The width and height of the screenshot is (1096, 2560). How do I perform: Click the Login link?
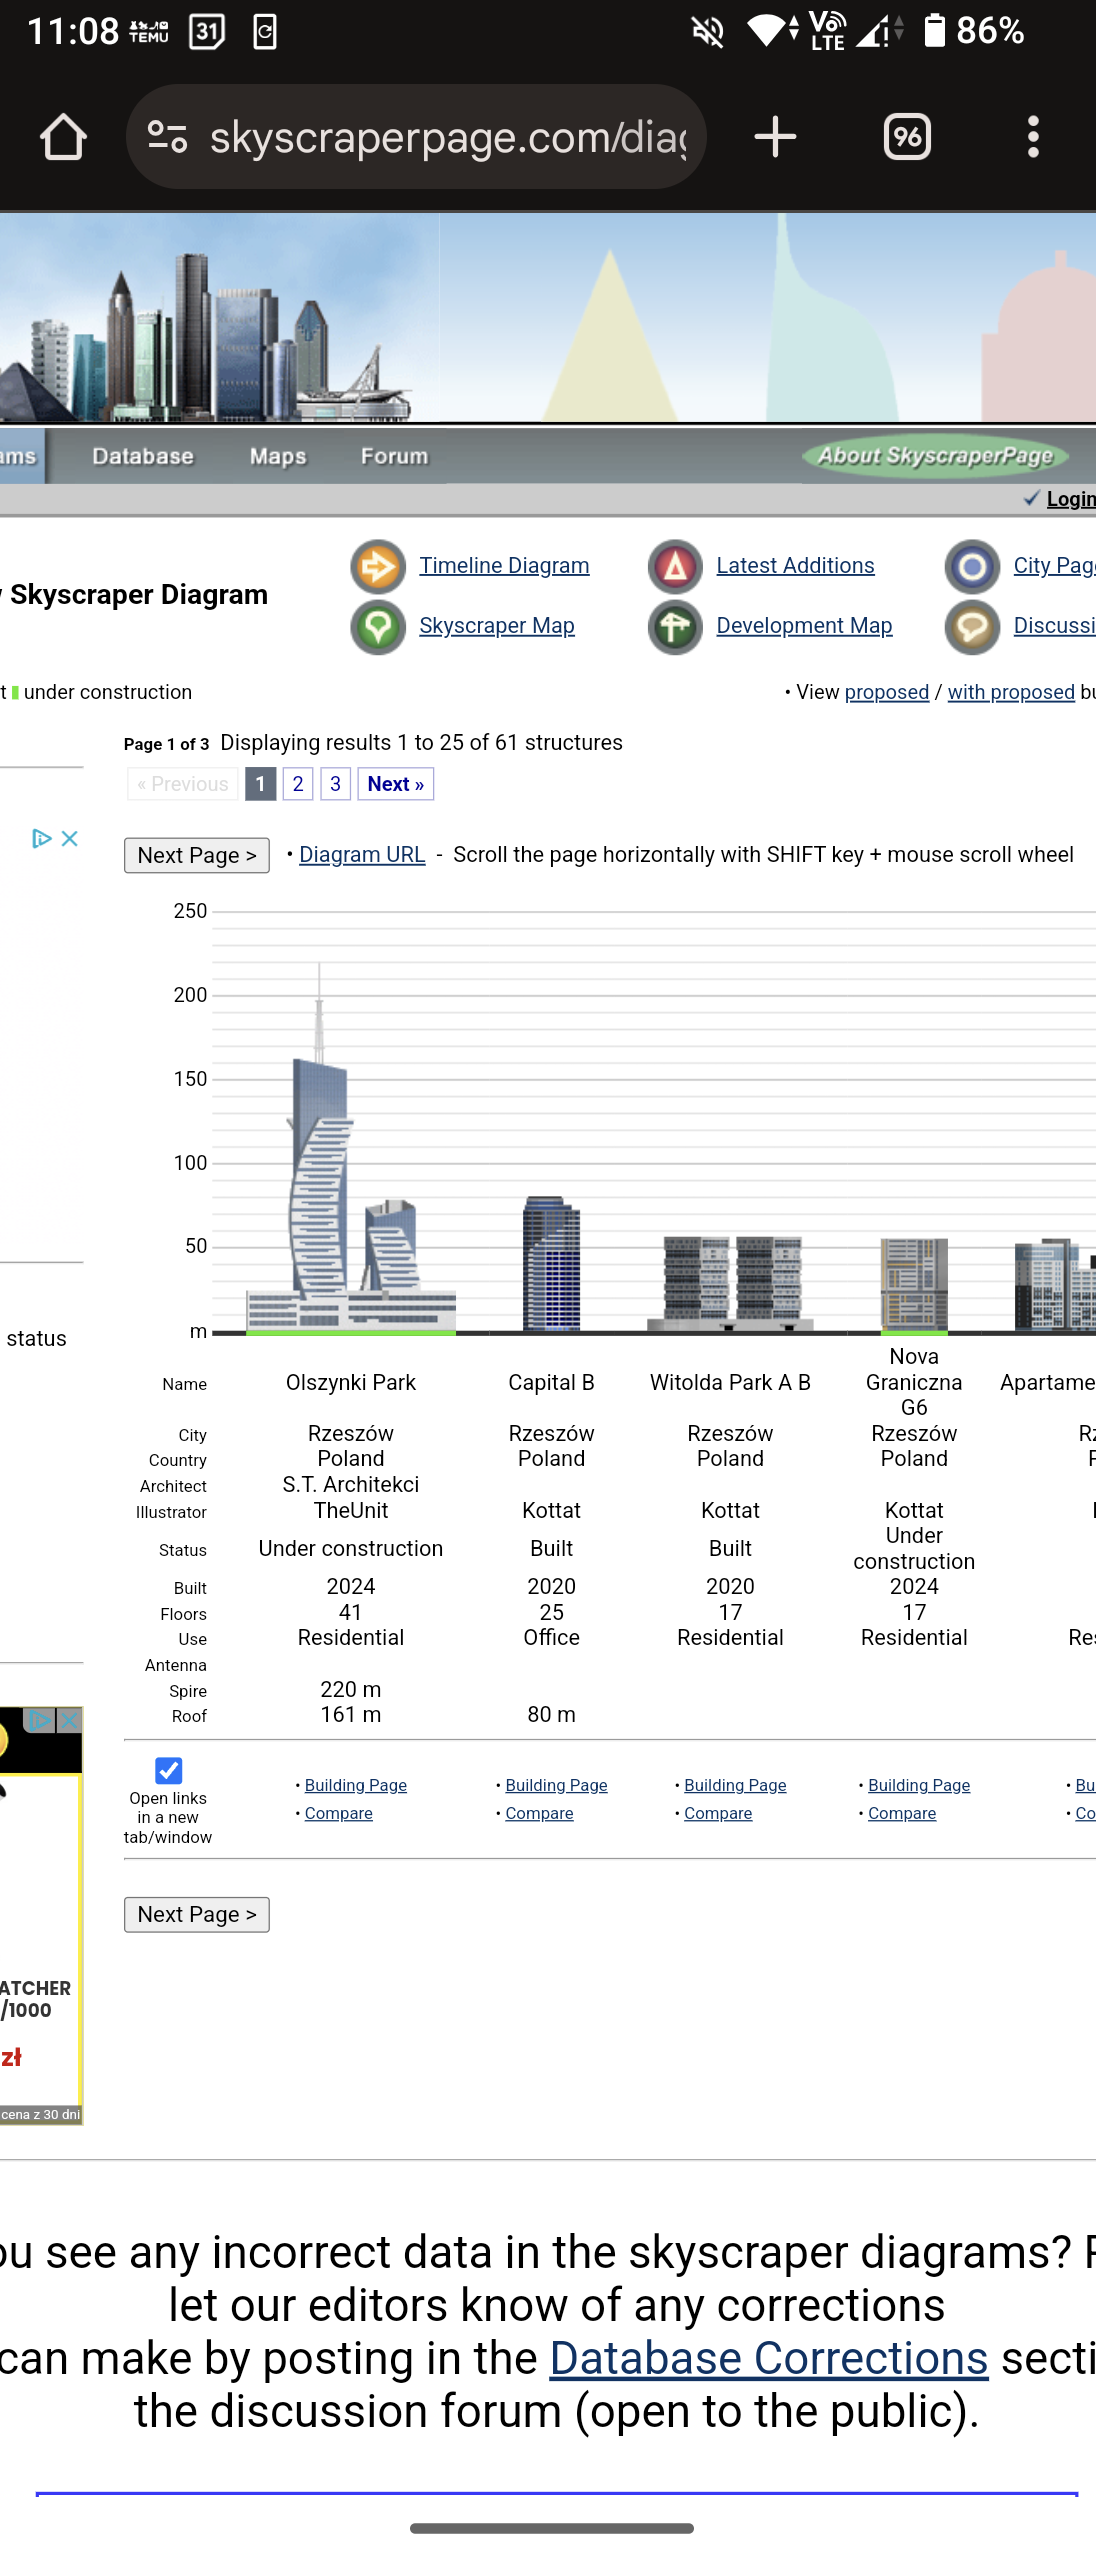pos(1070,499)
